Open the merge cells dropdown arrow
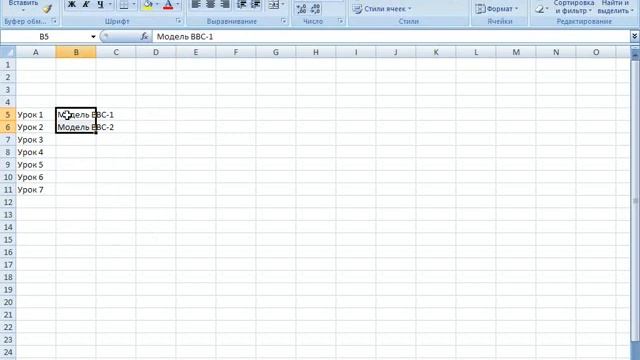 point(283,4)
